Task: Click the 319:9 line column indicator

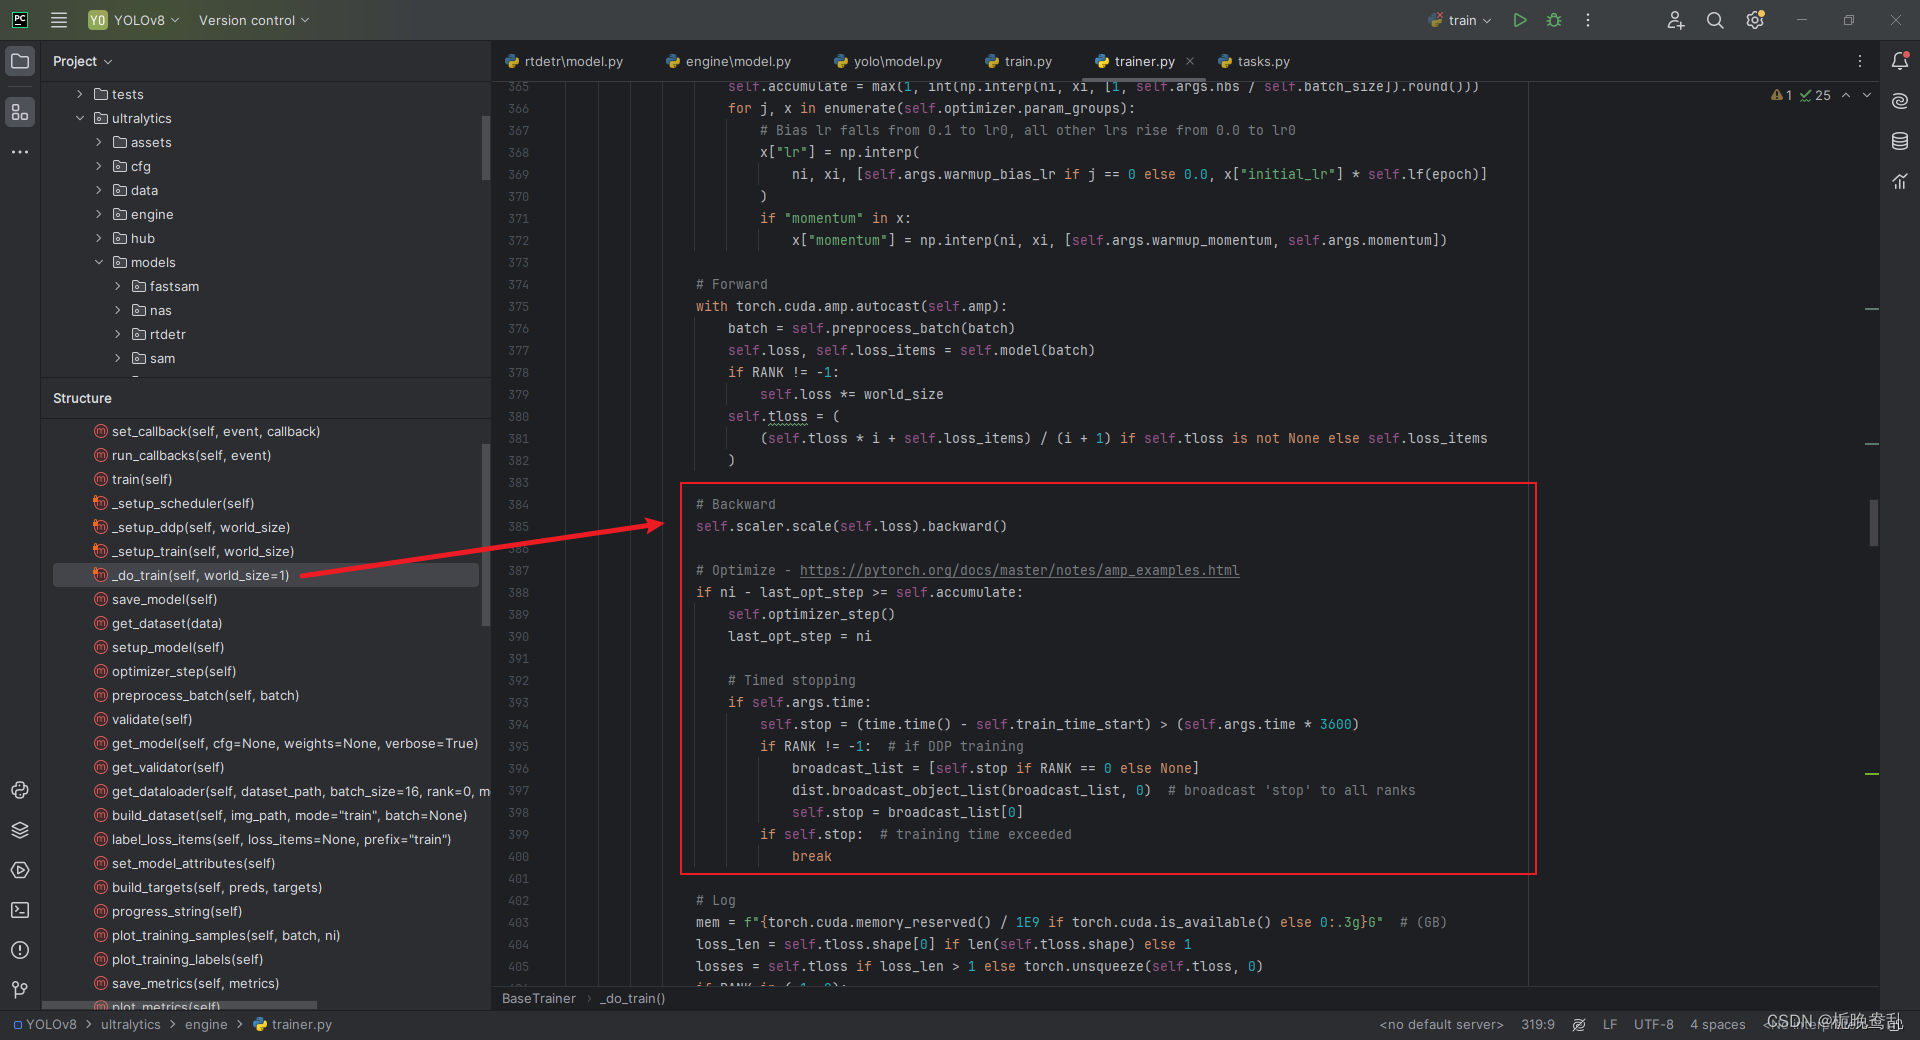Action: pyautogui.click(x=1538, y=1024)
